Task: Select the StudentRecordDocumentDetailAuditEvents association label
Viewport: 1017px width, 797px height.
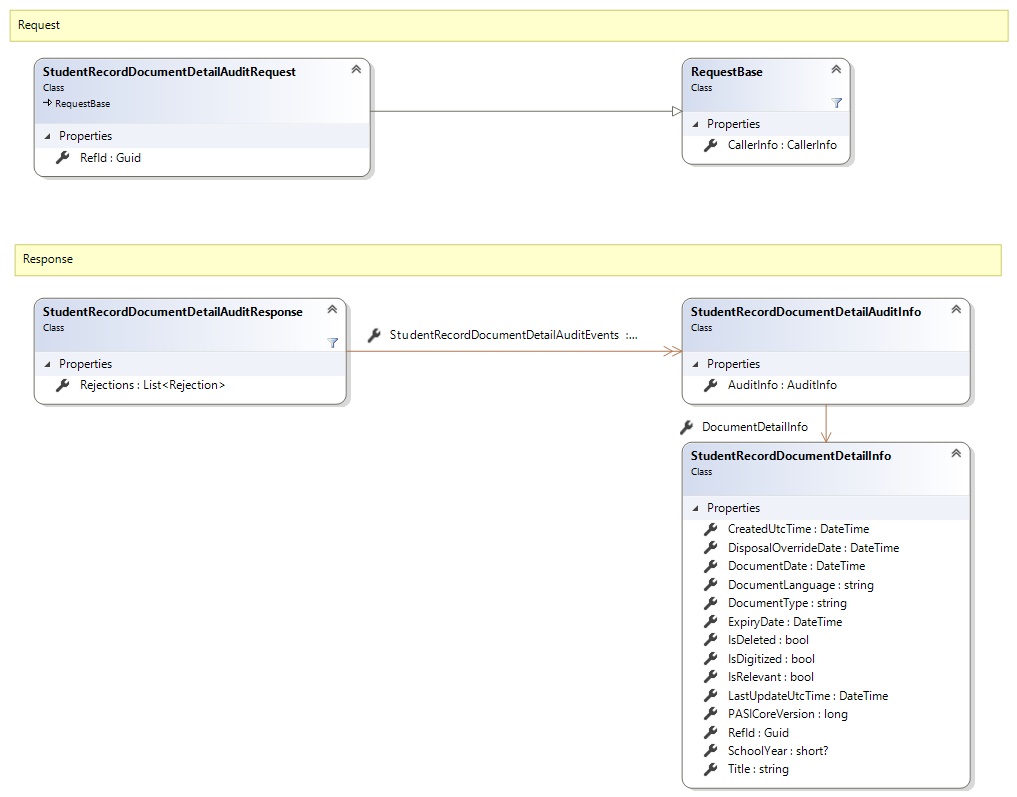Action: pyautogui.click(x=513, y=335)
